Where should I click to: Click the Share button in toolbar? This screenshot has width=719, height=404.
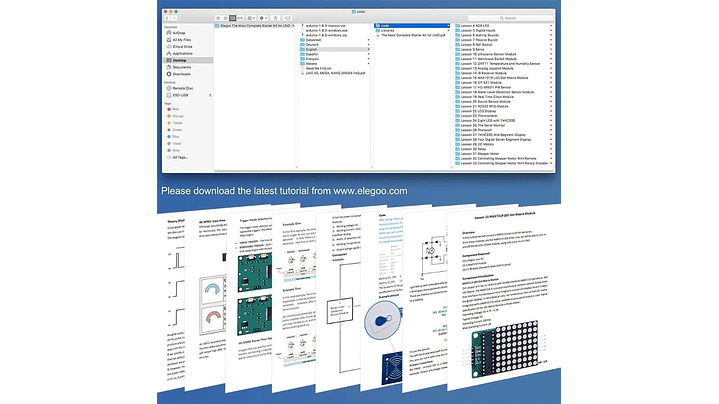(276, 18)
